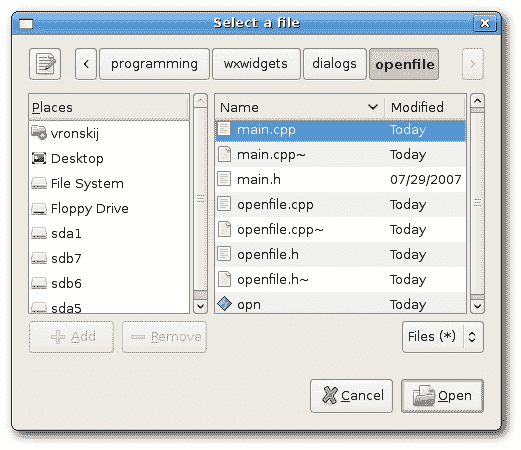Click the opn executable diamond icon
This screenshot has height=450, width=521.
point(224,304)
